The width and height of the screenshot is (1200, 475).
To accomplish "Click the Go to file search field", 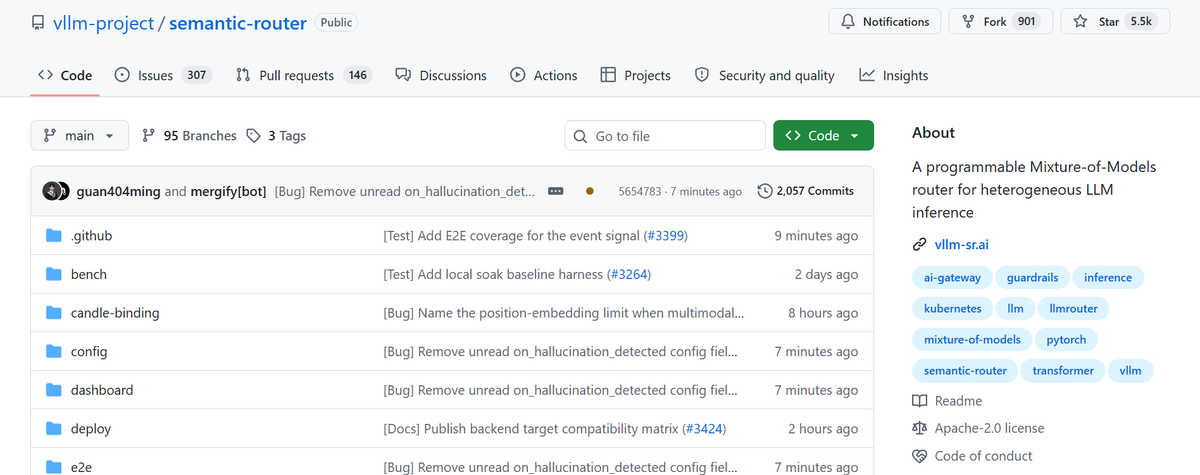I will tap(665, 136).
